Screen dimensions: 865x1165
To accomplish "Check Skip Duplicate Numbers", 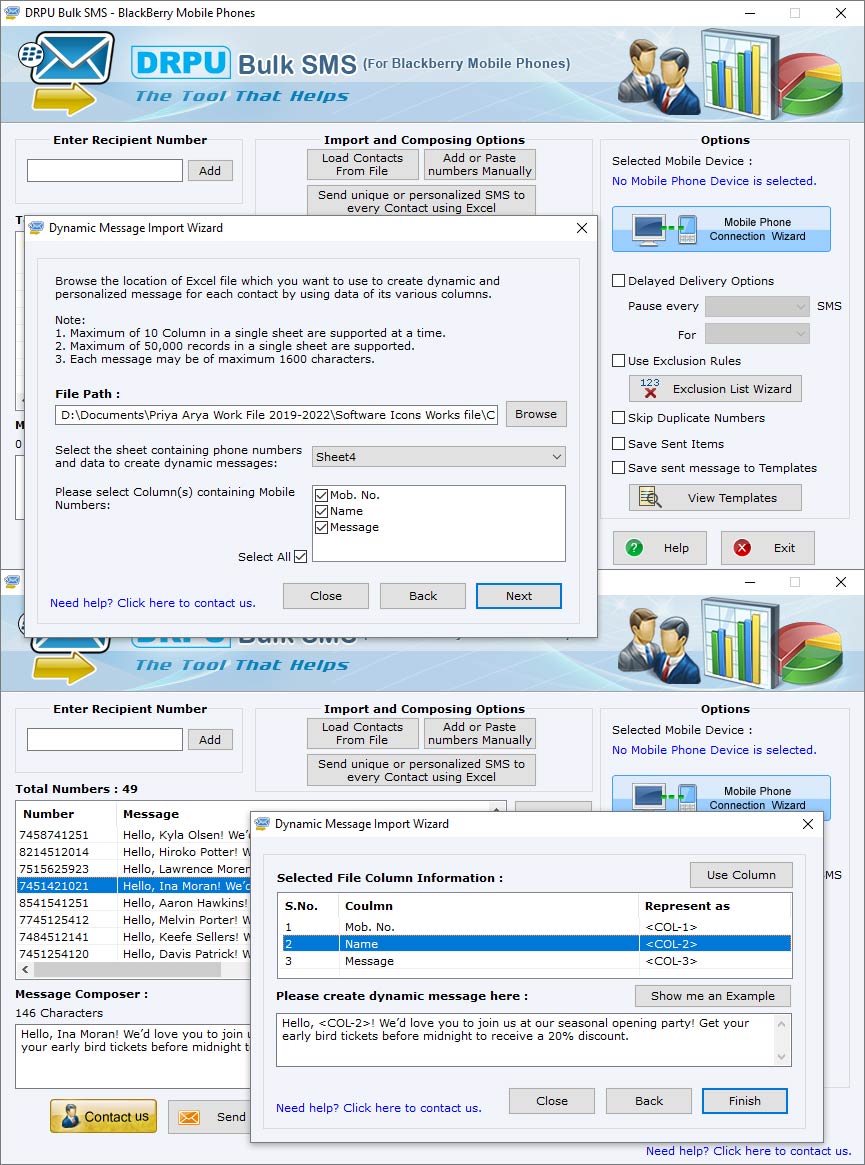I will [618, 420].
